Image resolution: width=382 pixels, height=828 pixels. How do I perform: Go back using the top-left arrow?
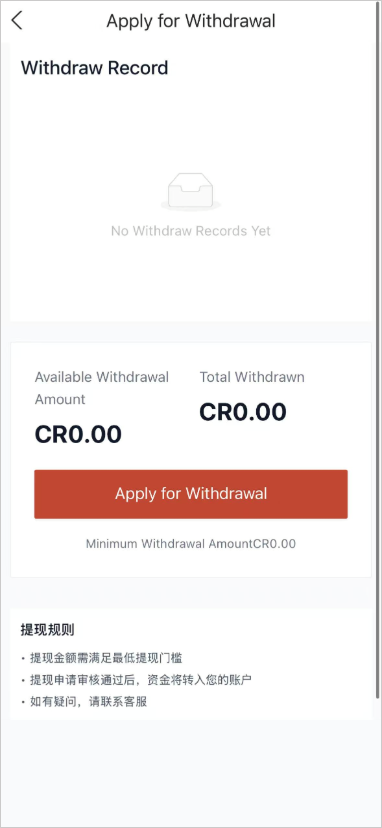(17, 21)
